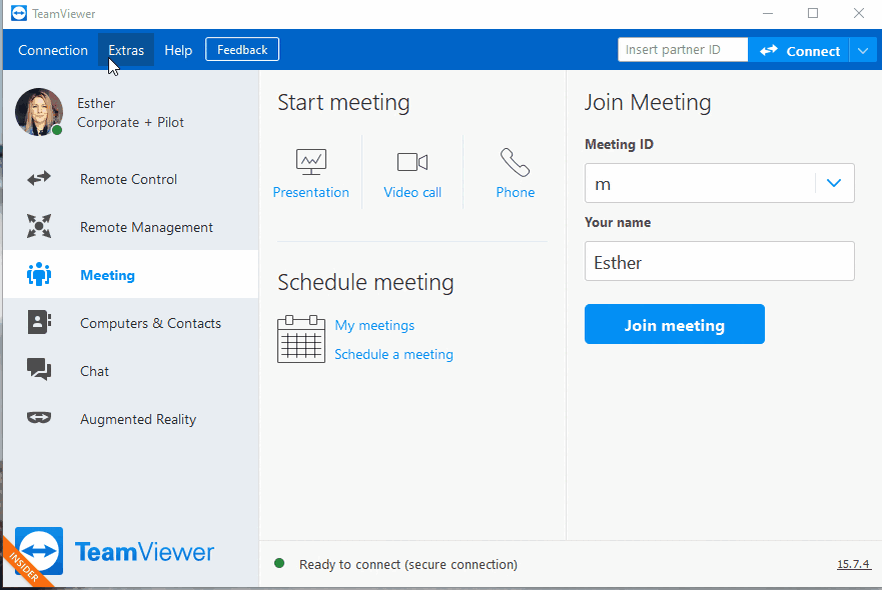The image size is (882, 590).
Task: Open the Help menu
Action: pos(178,50)
